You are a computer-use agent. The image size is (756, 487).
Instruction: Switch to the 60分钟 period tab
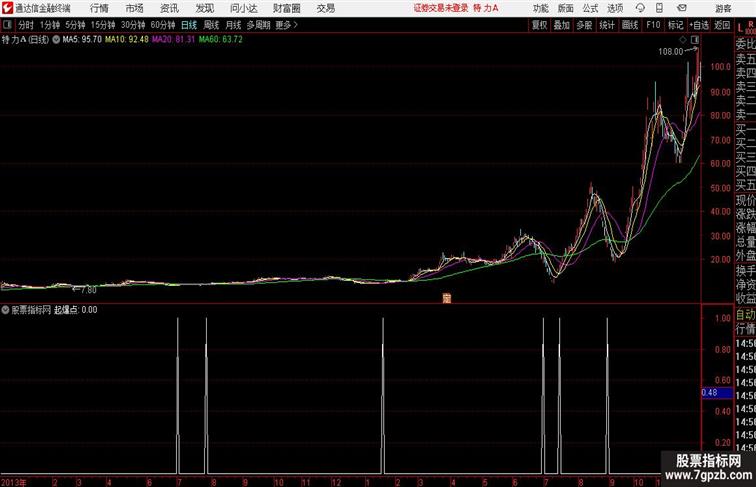click(x=163, y=25)
